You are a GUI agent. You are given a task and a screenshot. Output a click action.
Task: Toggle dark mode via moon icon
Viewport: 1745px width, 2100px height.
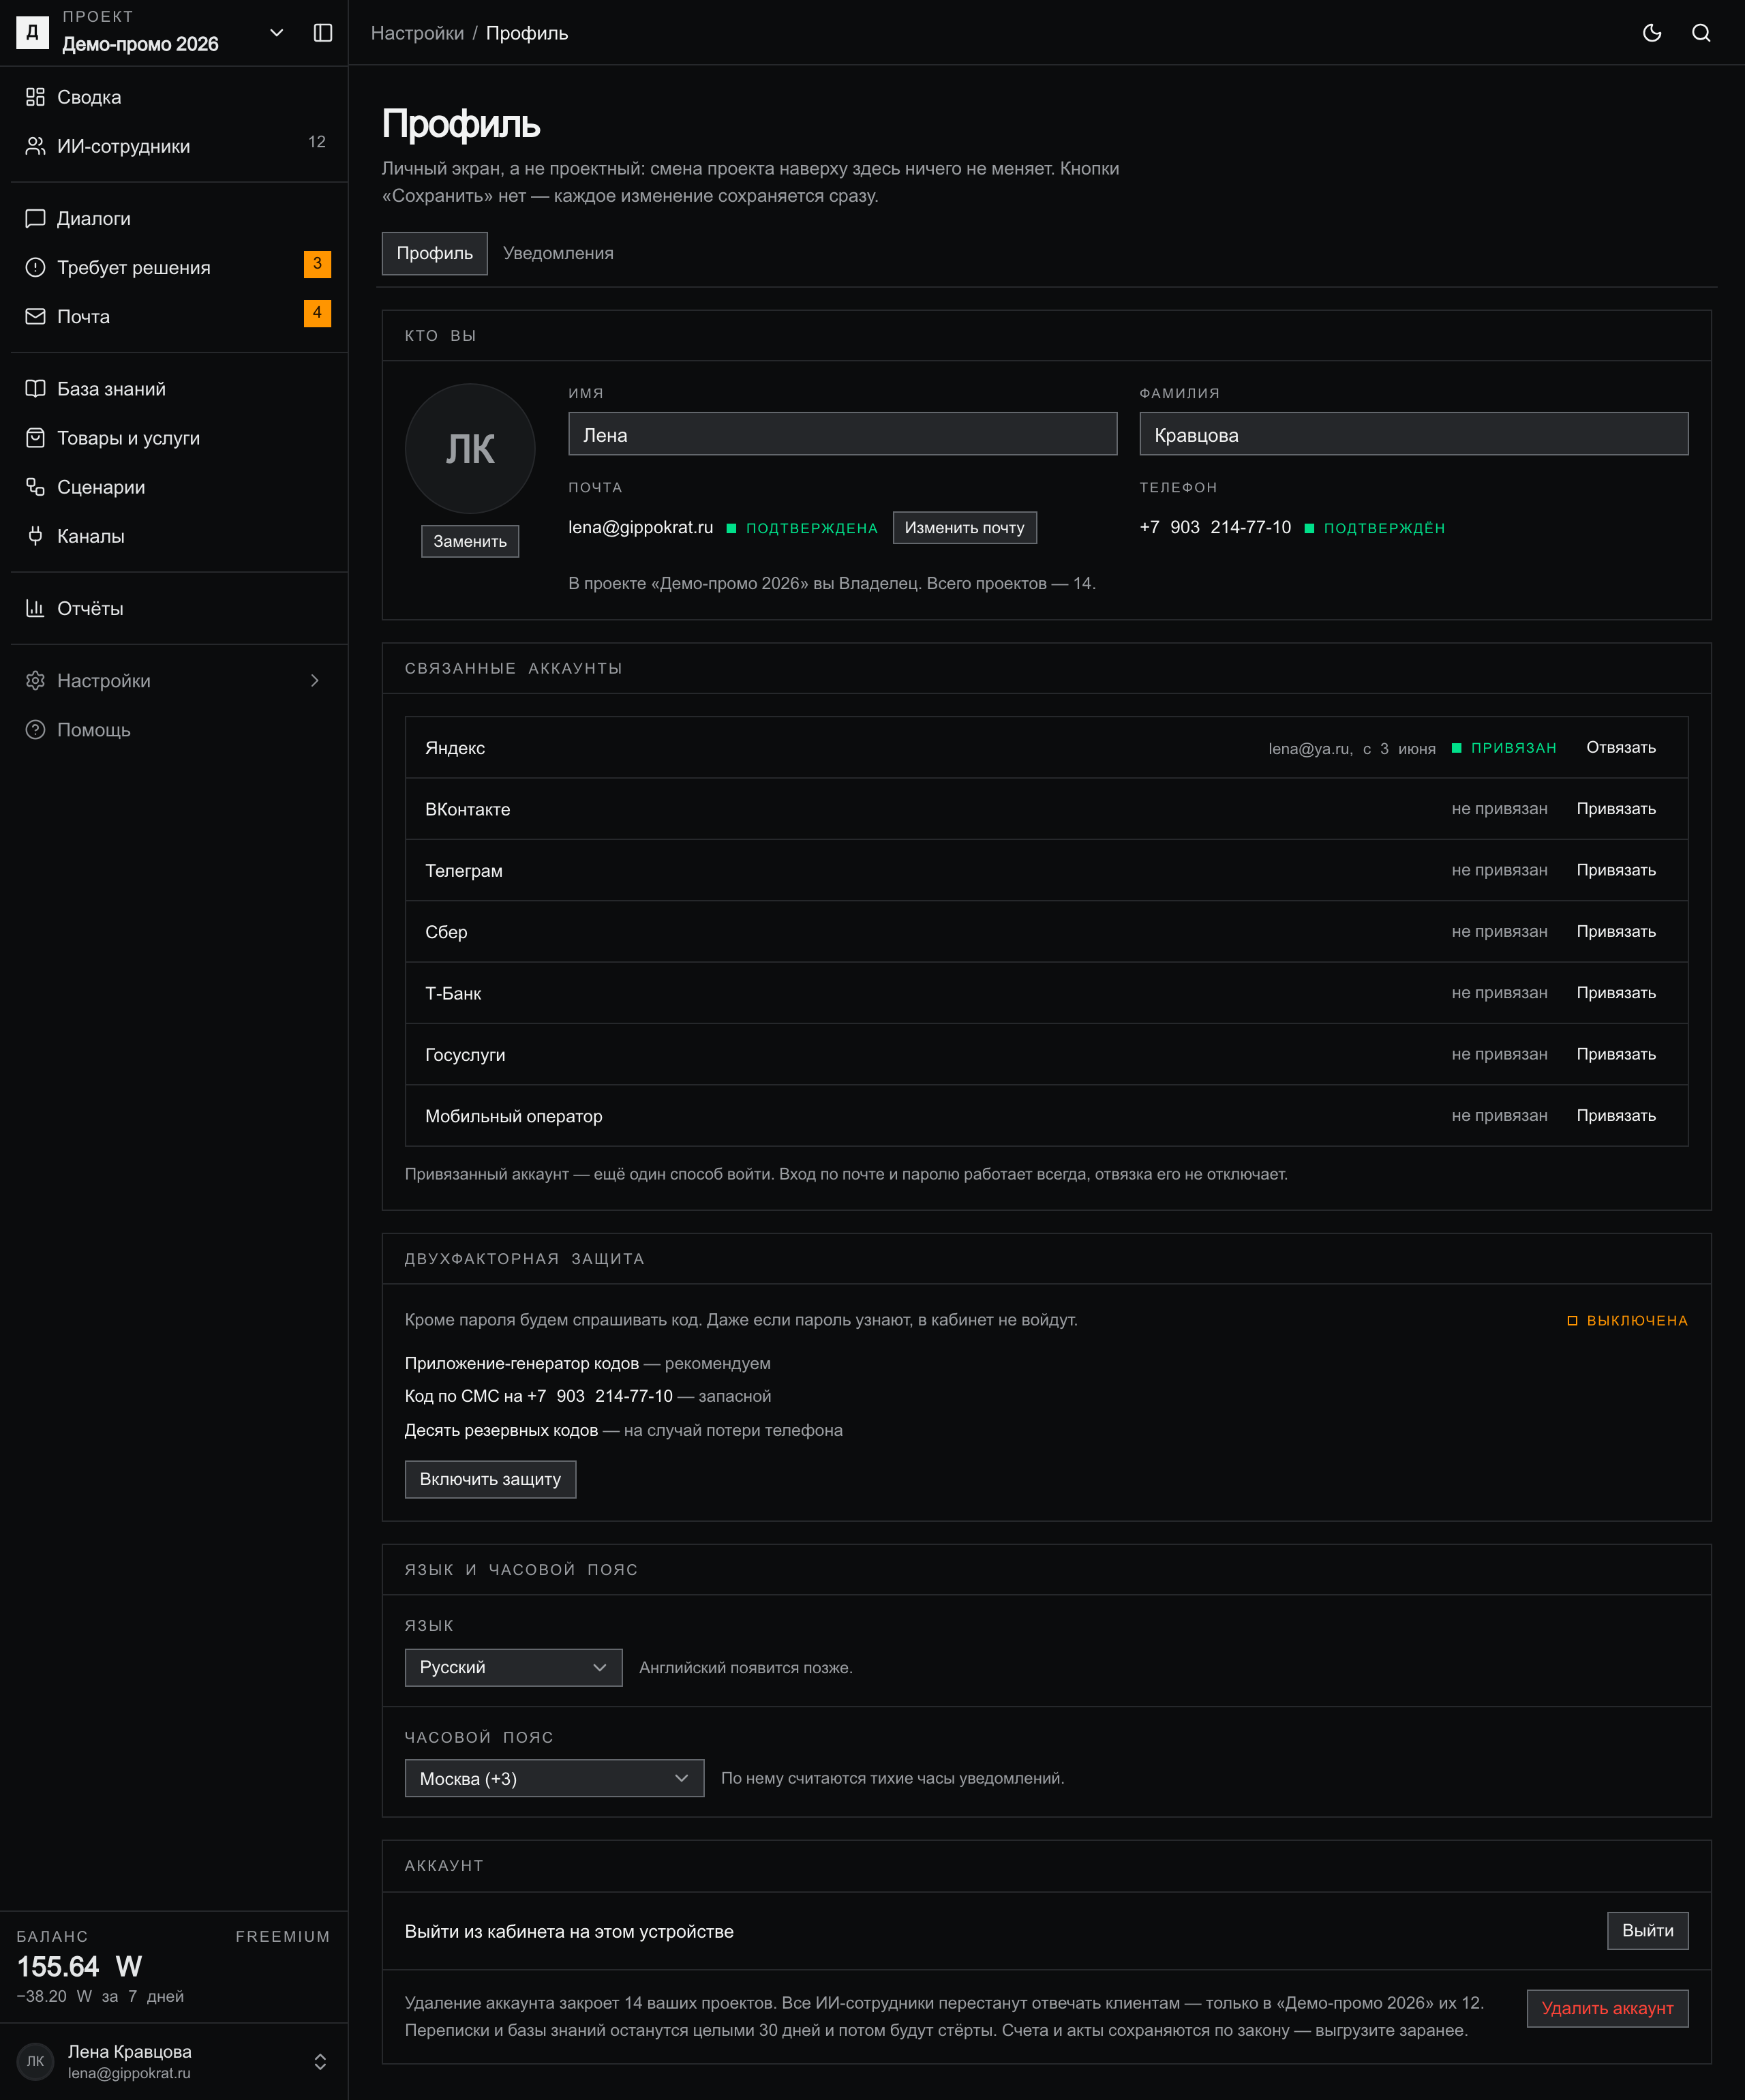(1652, 33)
